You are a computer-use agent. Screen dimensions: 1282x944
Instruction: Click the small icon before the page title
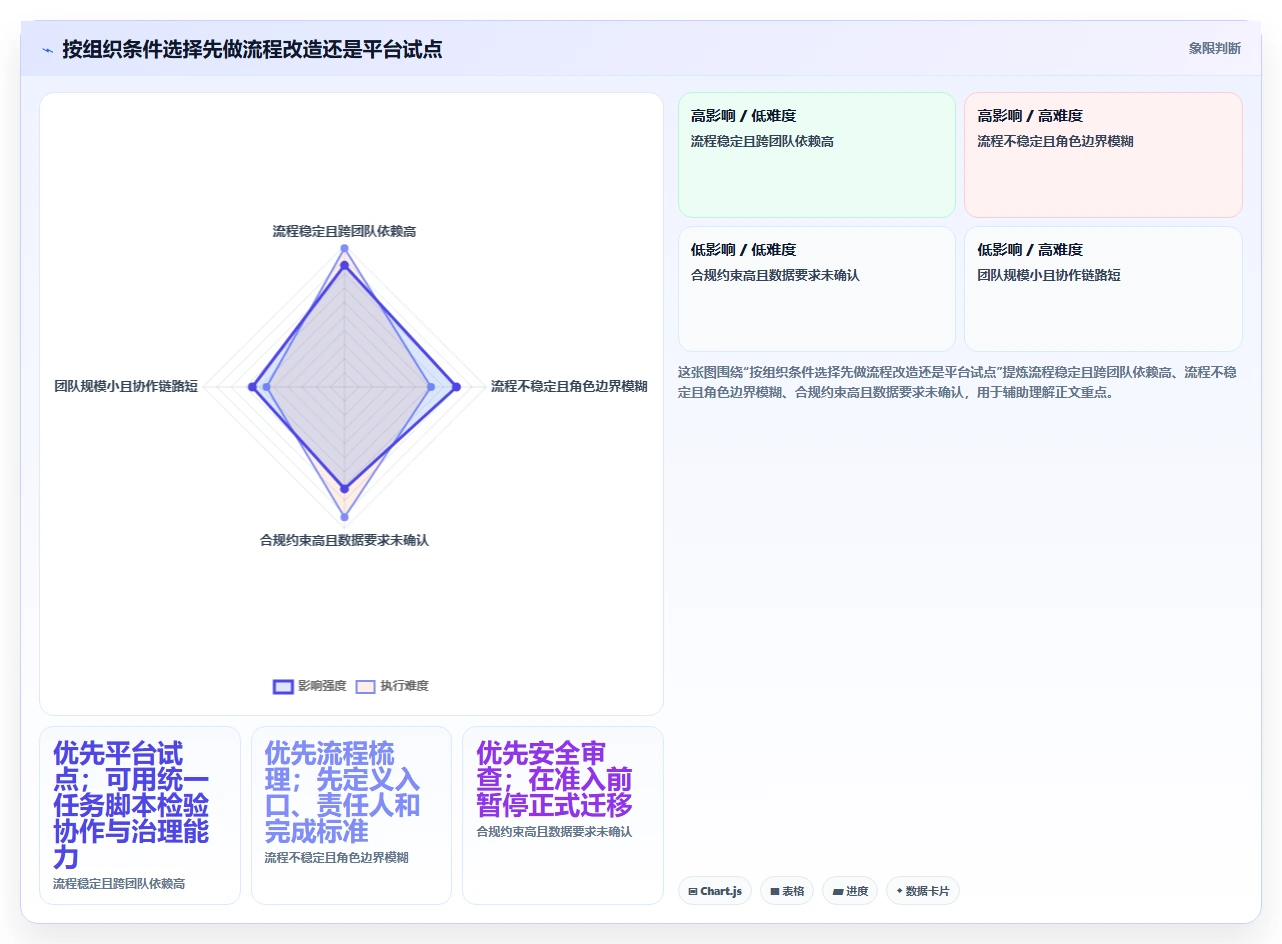click(x=47, y=50)
